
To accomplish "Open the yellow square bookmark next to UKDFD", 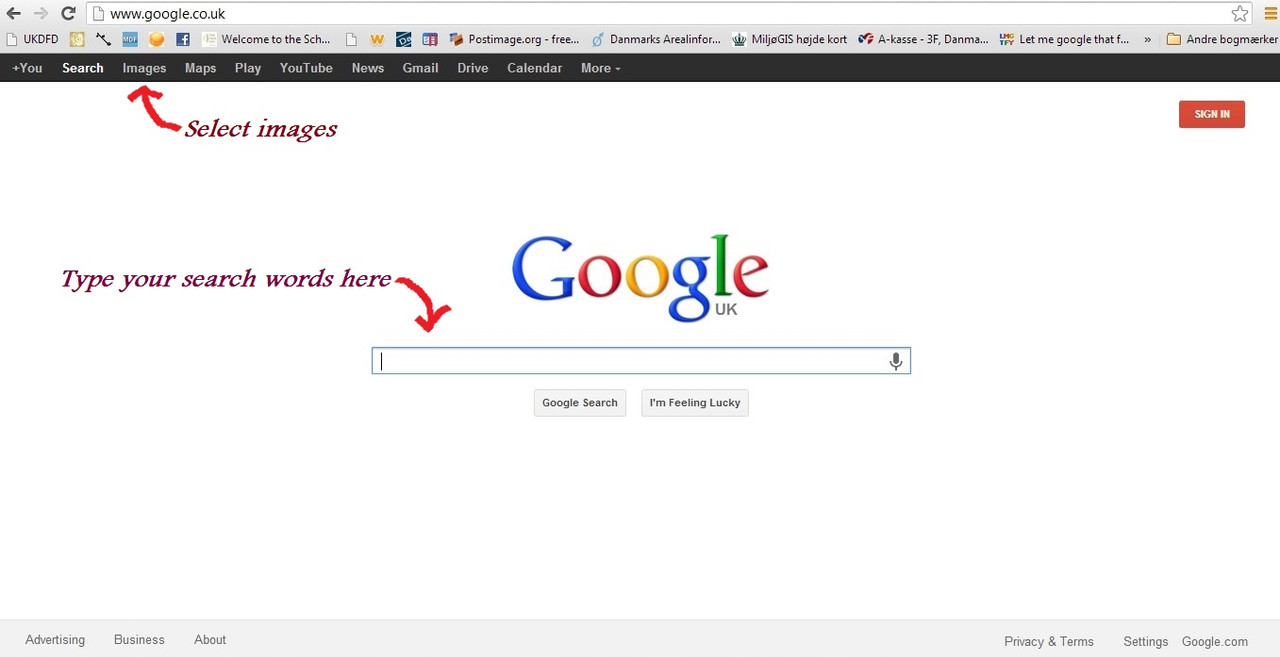I will tap(77, 40).
